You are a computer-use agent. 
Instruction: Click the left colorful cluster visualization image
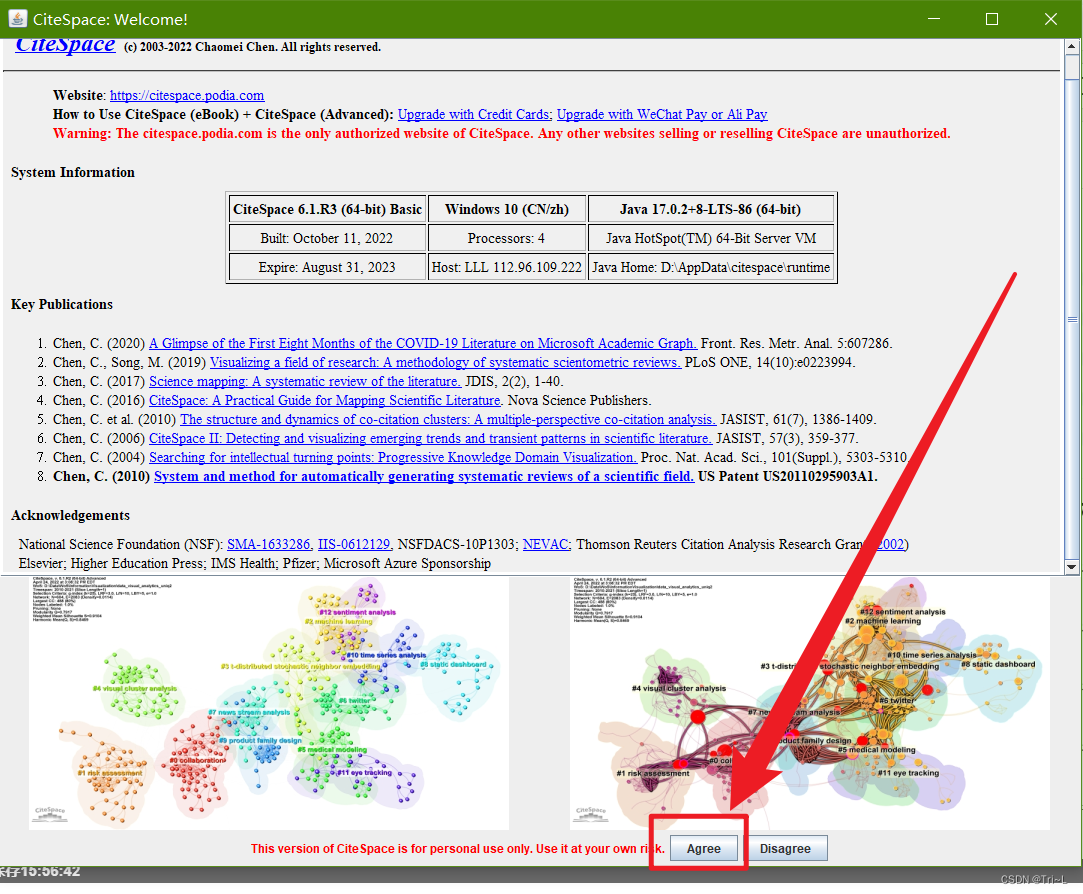[x=269, y=703]
